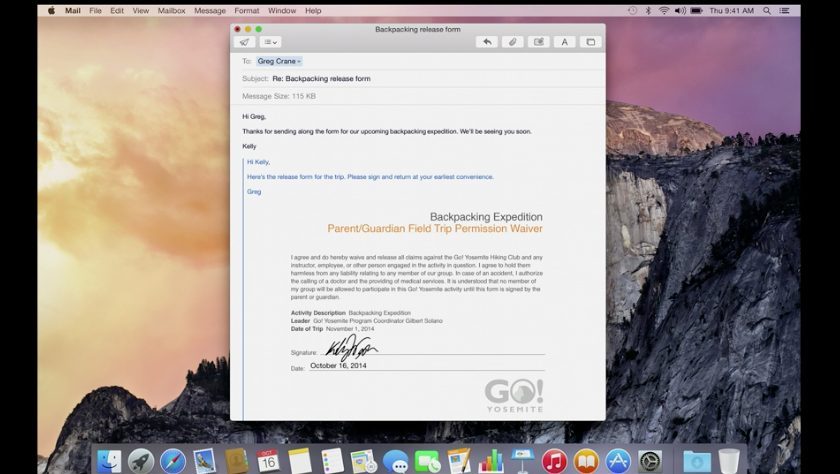Toggle the Wi-Fi status menu
The height and width of the screenshot is (474, 840).
tap(664, 10)
